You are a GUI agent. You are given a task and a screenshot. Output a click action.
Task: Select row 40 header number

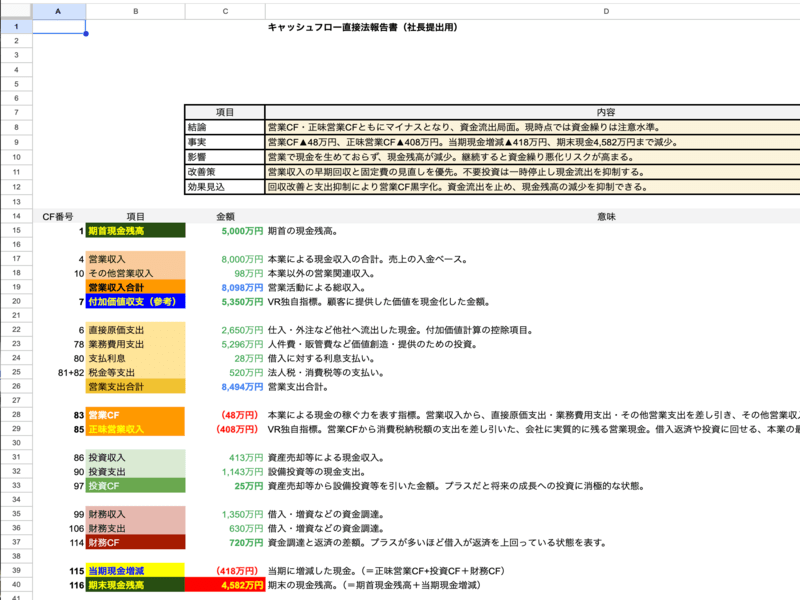point(16,585)
